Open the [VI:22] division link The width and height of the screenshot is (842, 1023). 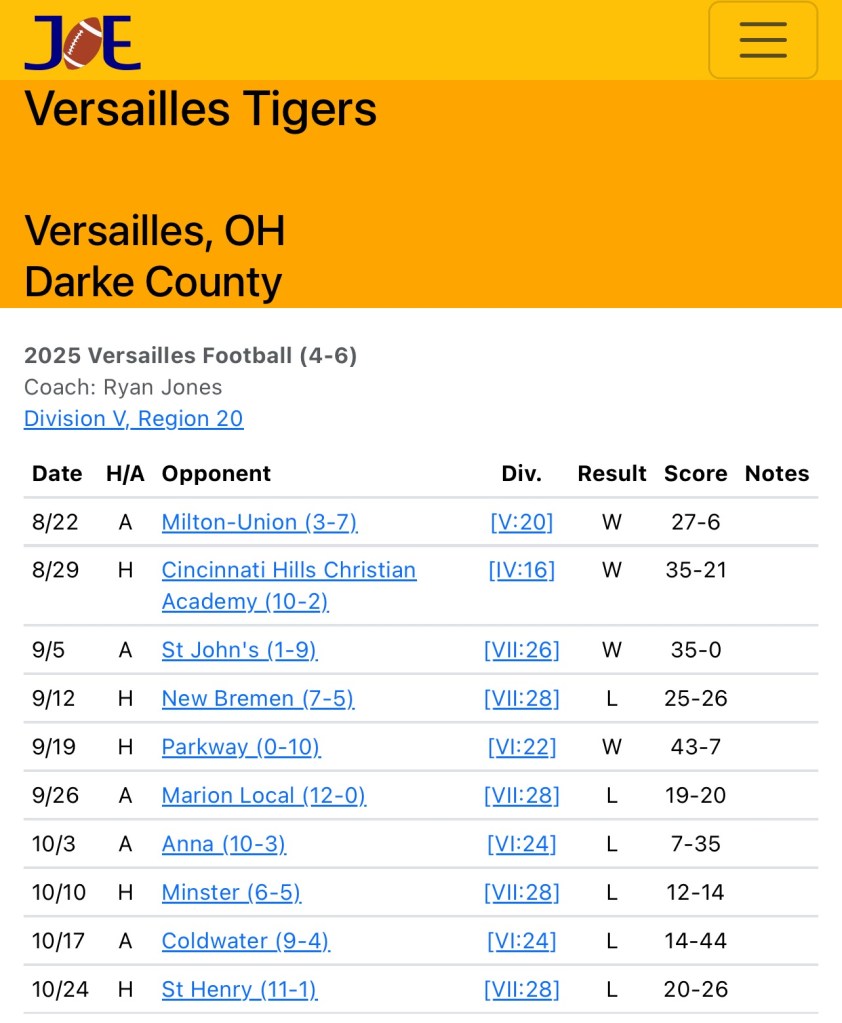(521, 747)
